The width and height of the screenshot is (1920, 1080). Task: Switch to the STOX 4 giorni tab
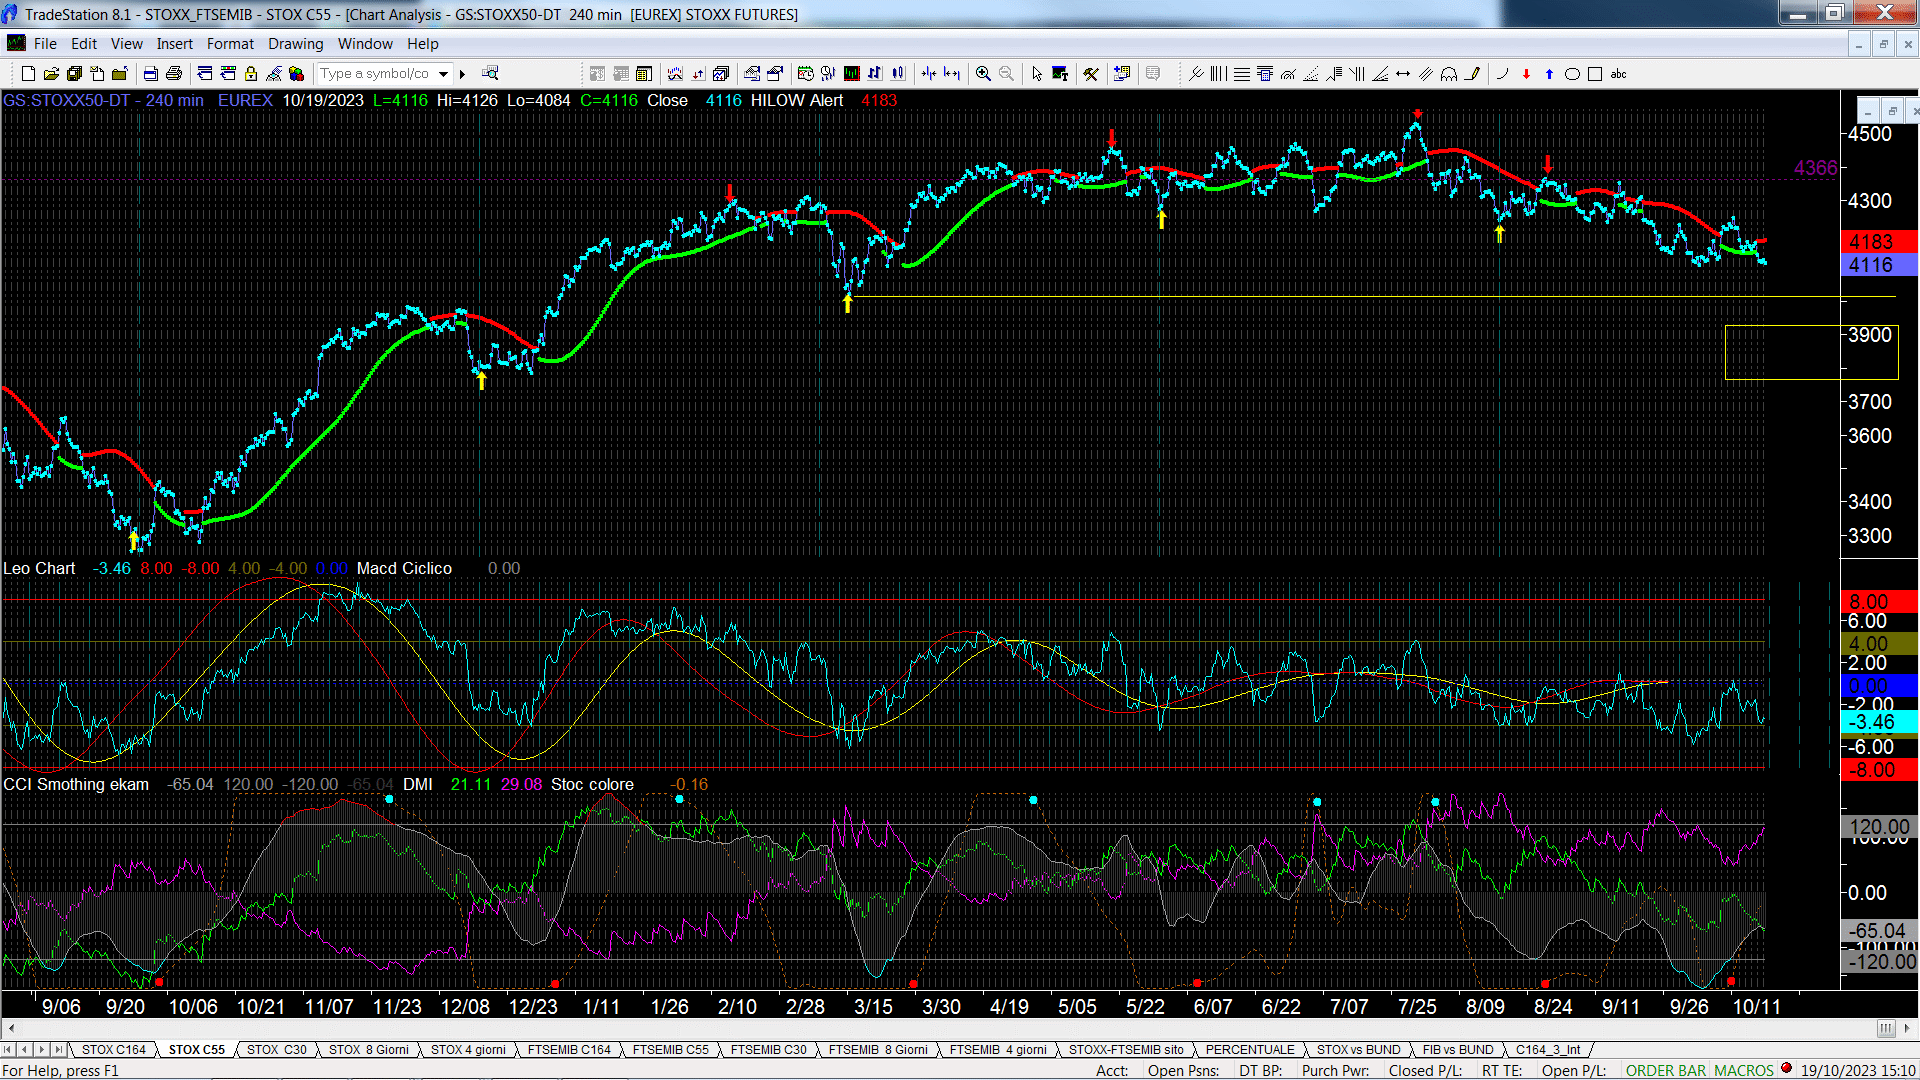tap(468, 1049)
